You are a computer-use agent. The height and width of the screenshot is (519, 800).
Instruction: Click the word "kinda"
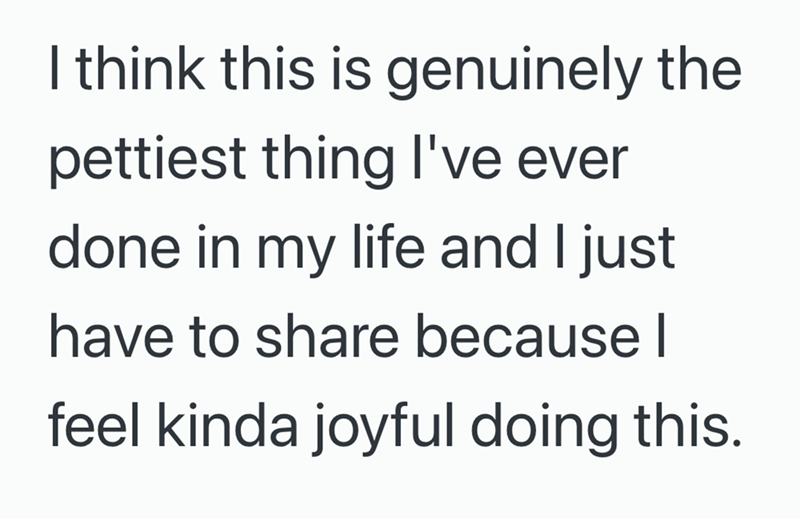(228, 424)
